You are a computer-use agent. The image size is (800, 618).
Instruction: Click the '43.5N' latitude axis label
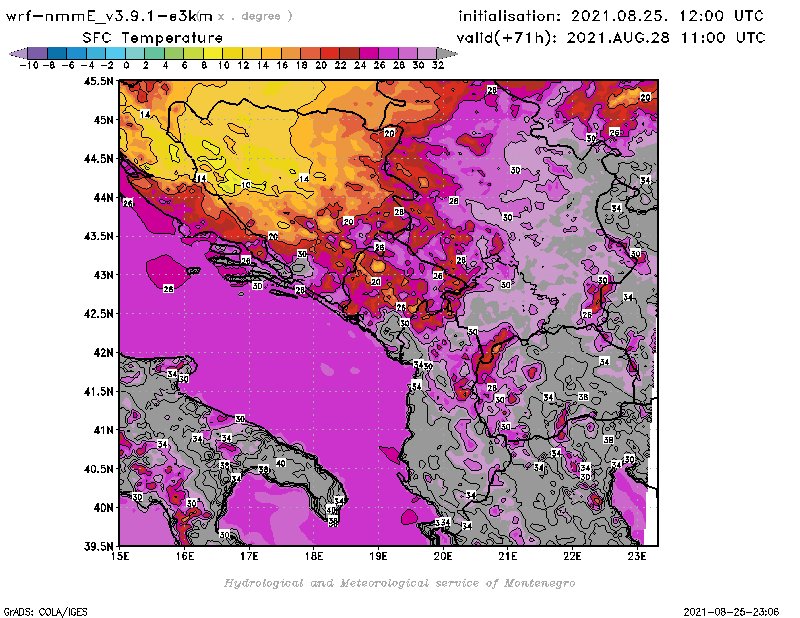[x=98, y=236]
